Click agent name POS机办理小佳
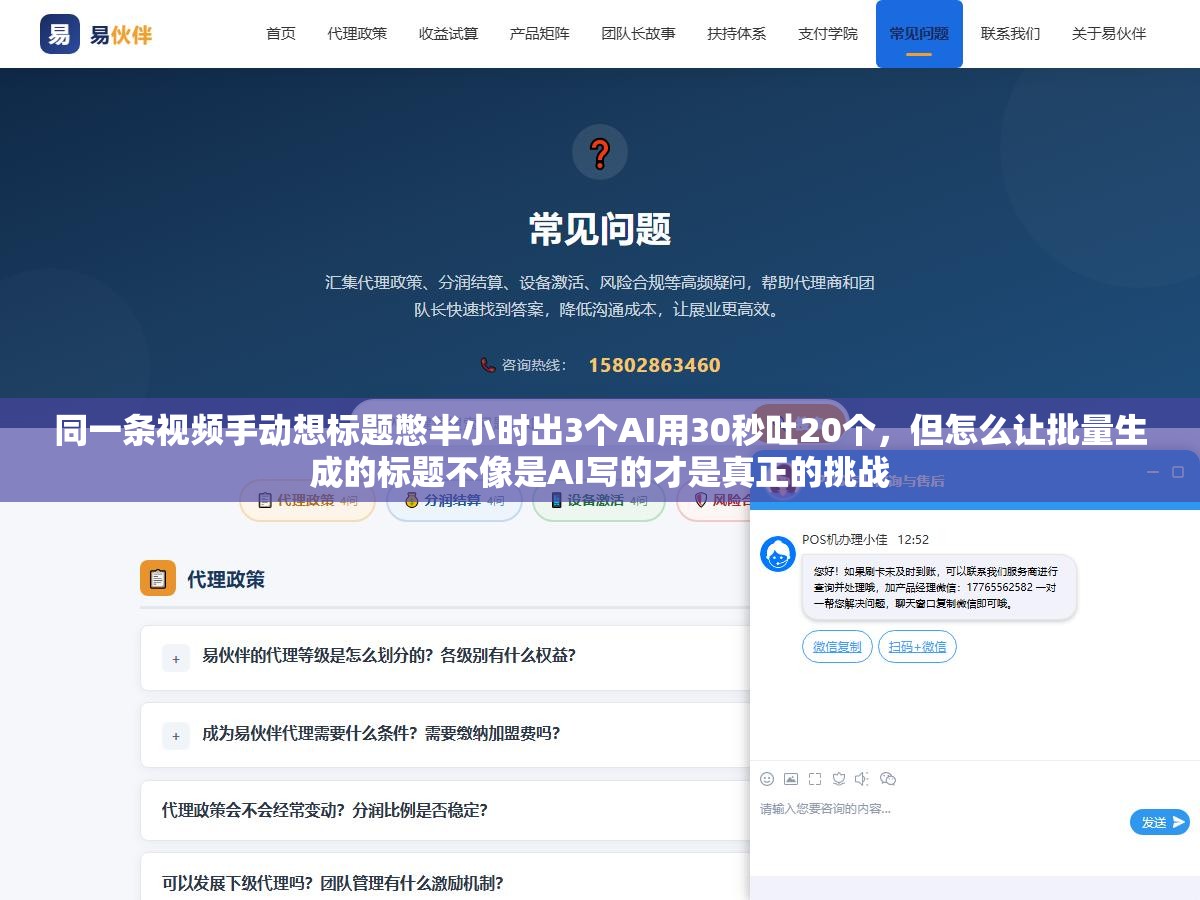 845,539
